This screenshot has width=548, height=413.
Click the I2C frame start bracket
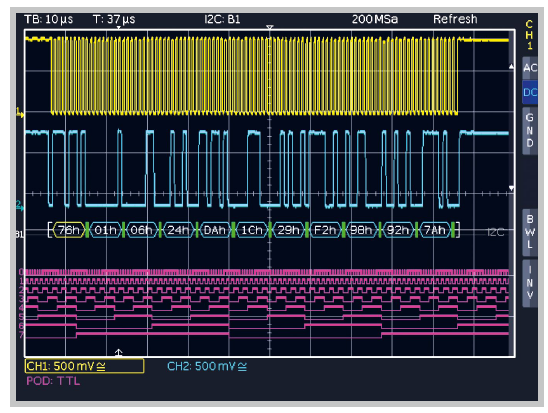(x=50, y=230)
